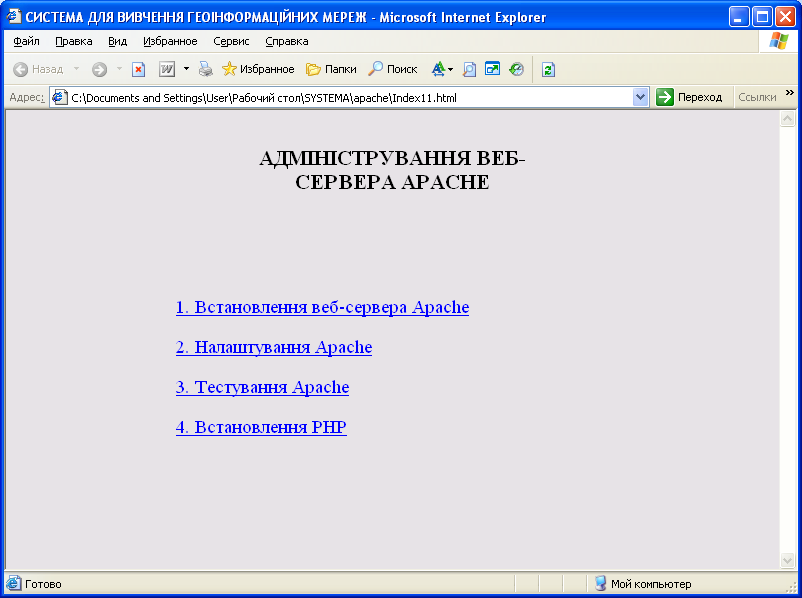The height and width of the screenshot is (598, 802).
Task: Expand the address bar dropdown list
Action: coord(640,97)
